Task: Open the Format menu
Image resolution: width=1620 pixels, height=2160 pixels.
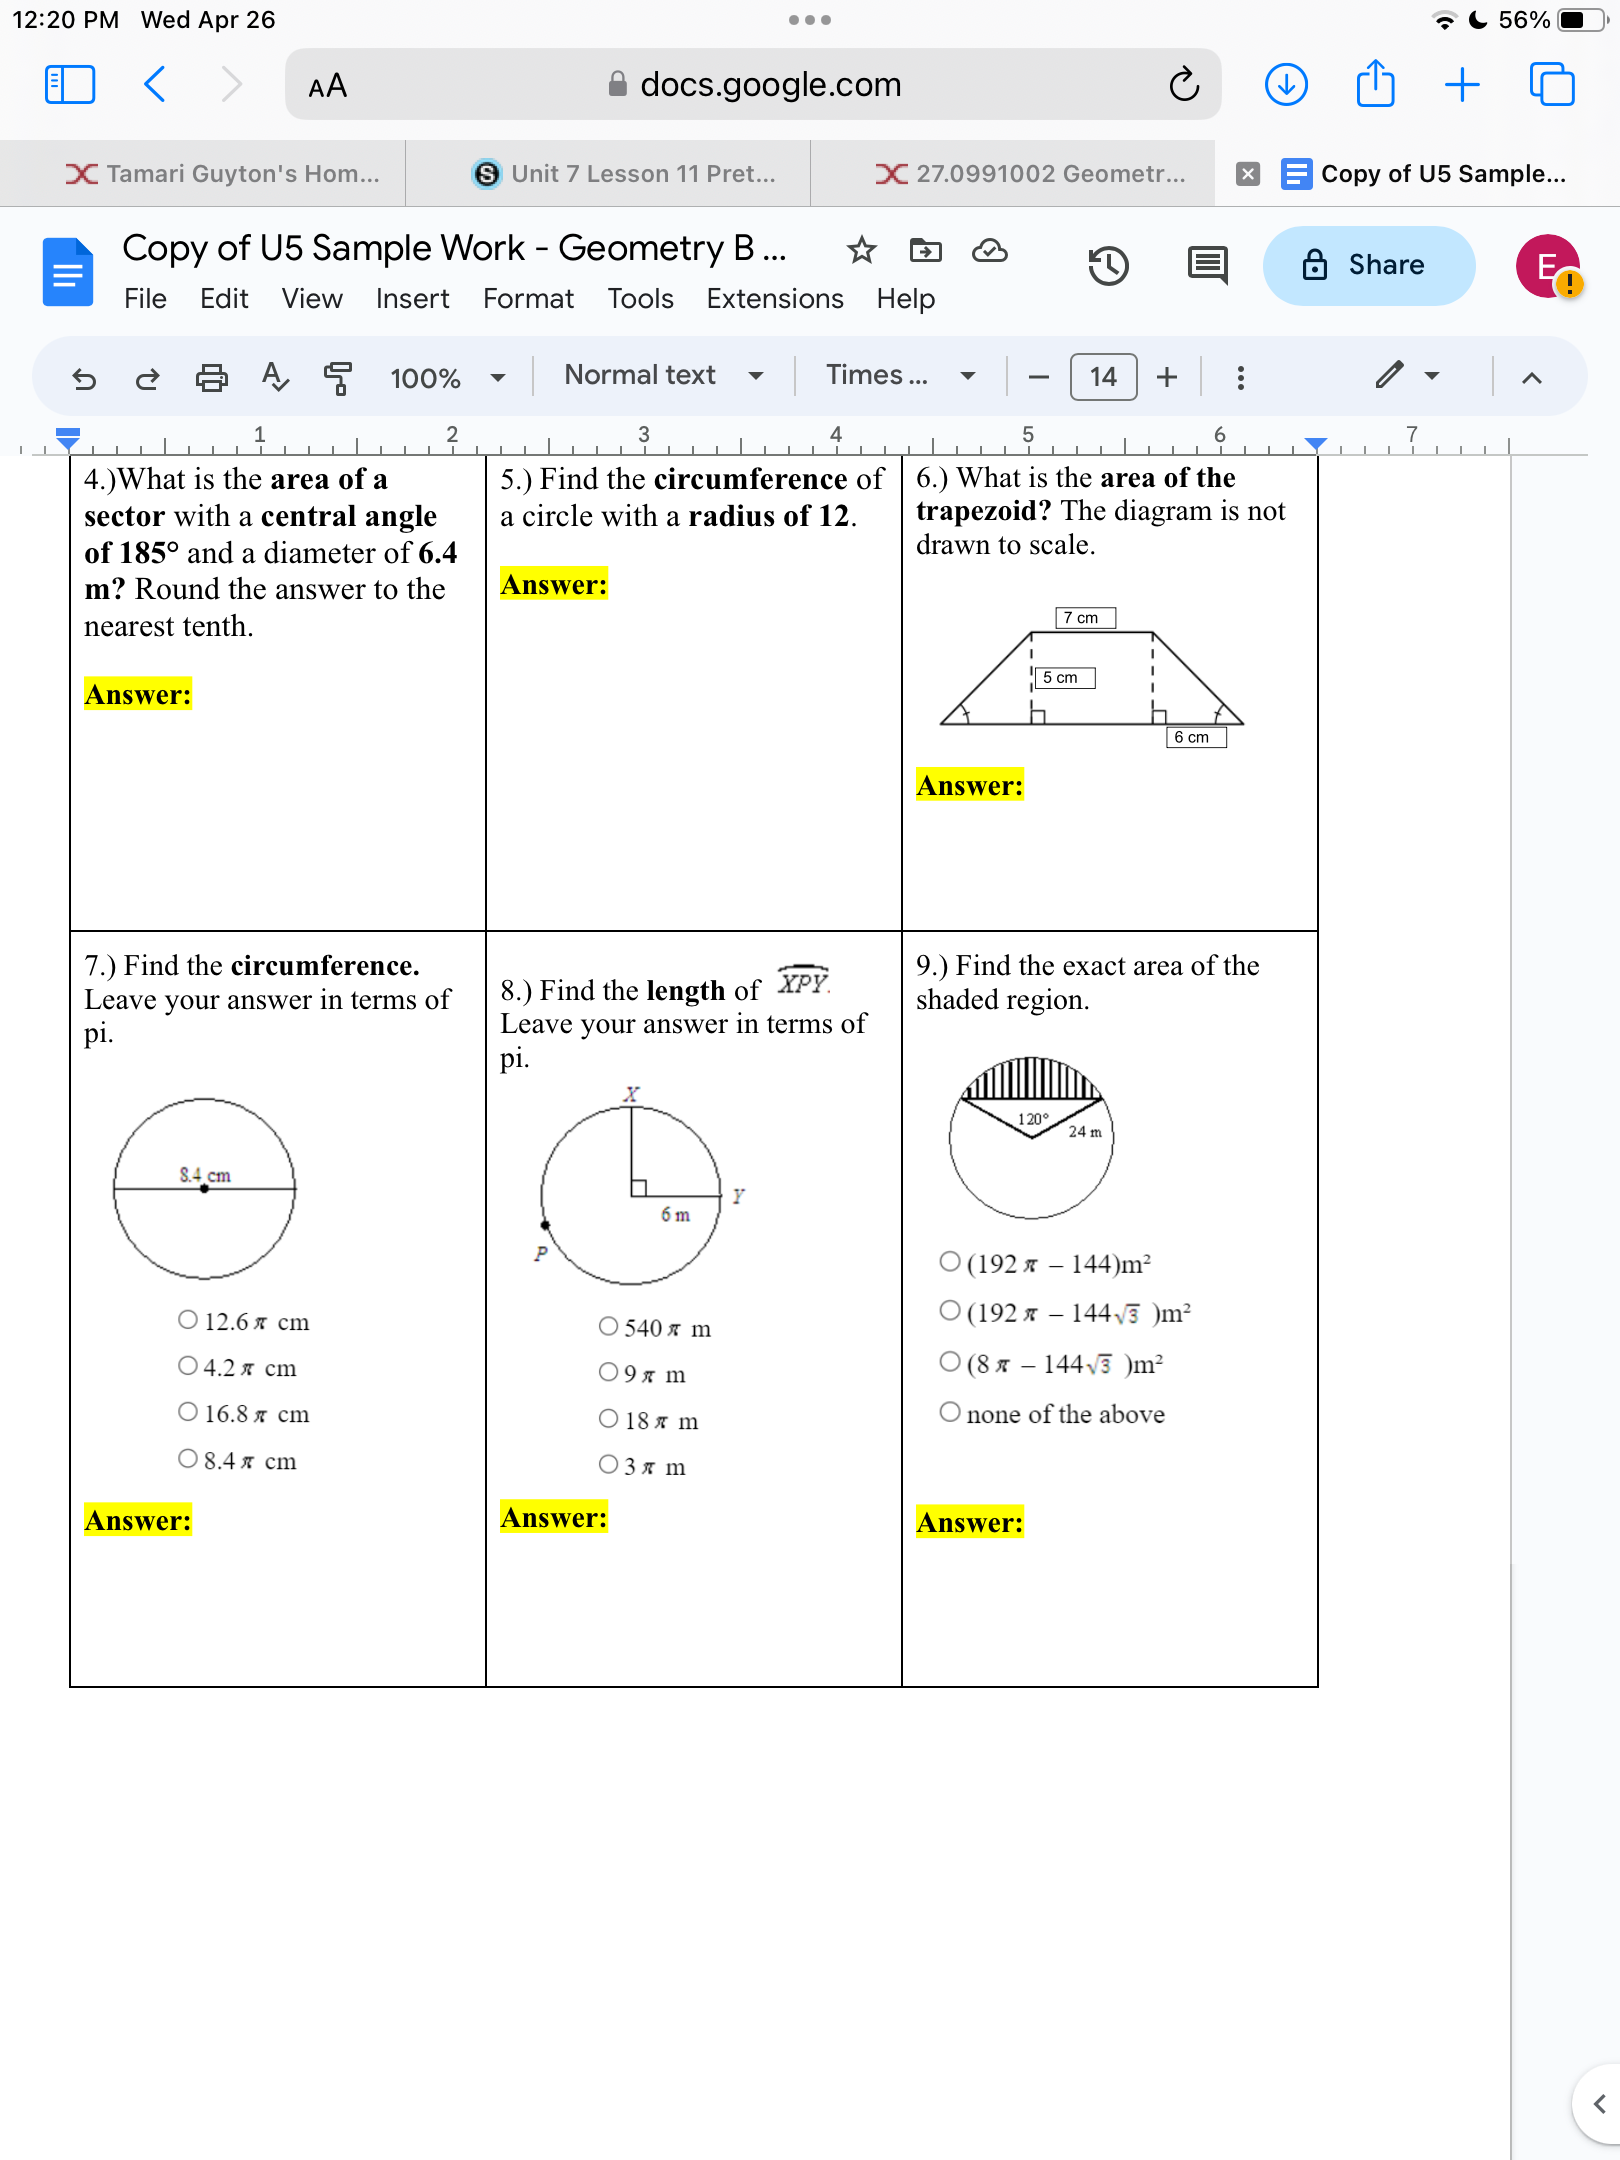Action: 528,298
